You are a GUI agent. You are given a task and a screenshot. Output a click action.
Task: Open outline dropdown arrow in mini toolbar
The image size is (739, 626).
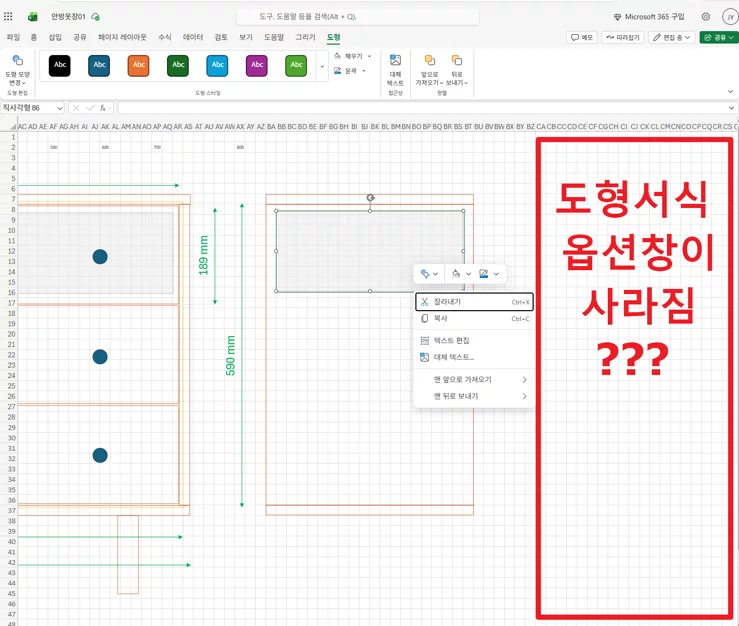pos(496,274)
